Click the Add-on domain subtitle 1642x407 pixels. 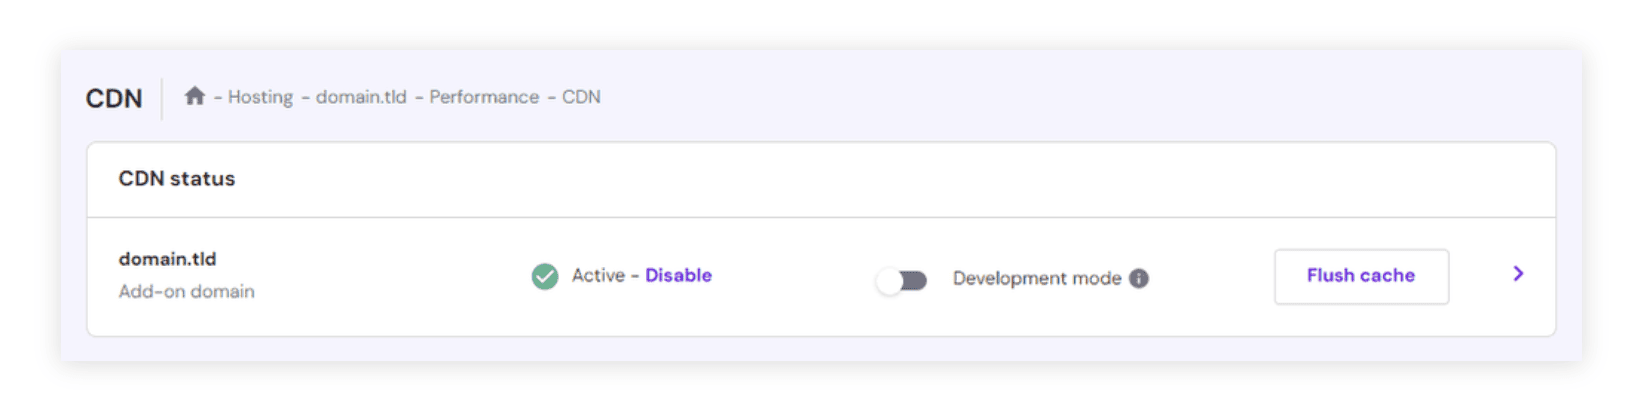click(x=186, y=292)
